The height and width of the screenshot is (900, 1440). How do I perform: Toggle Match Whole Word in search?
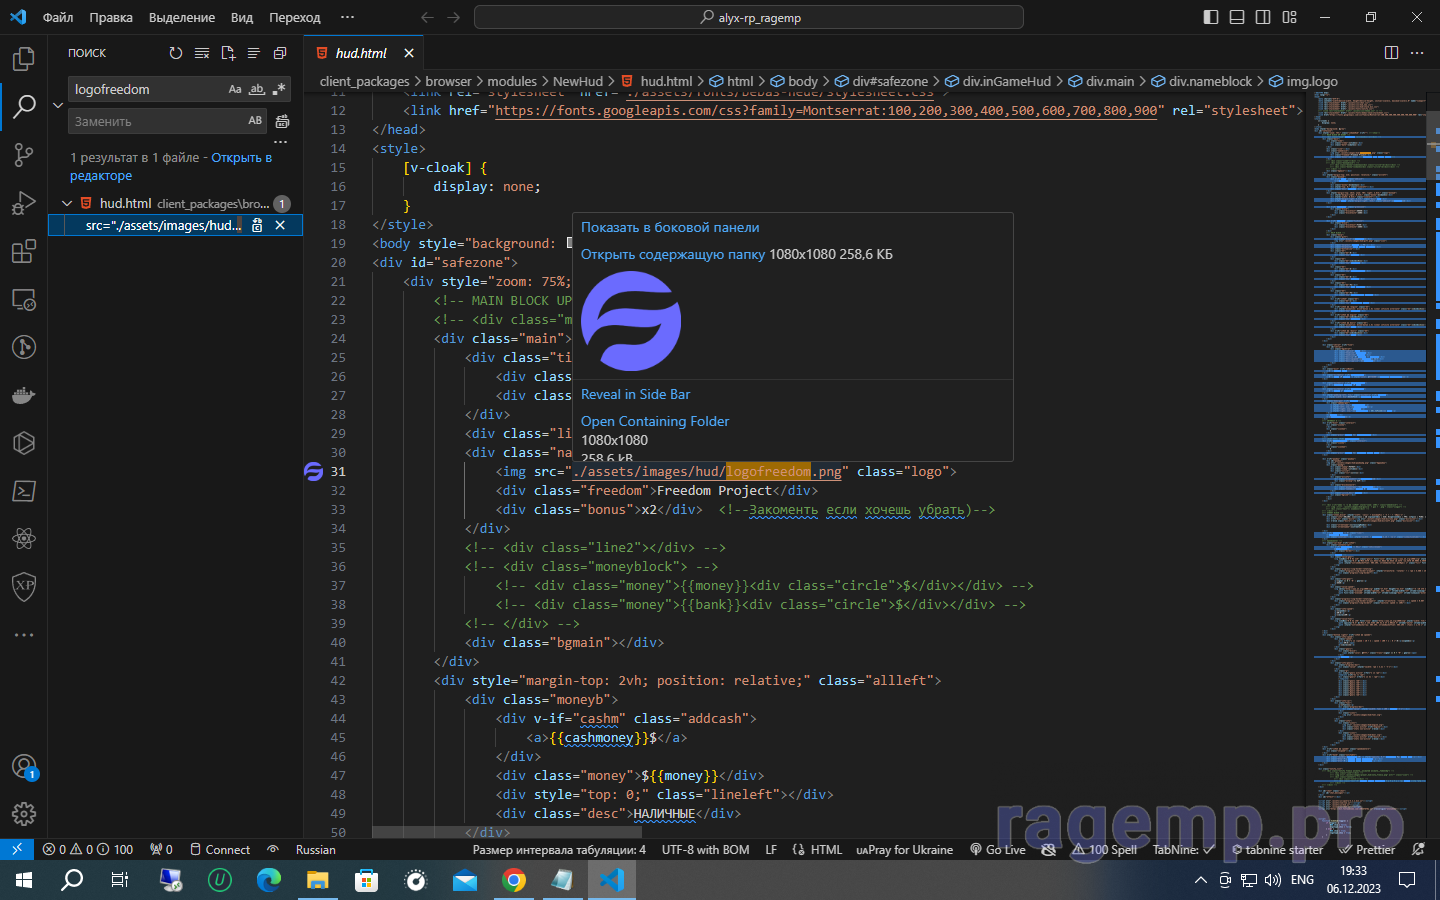click(x=257, y=89)
